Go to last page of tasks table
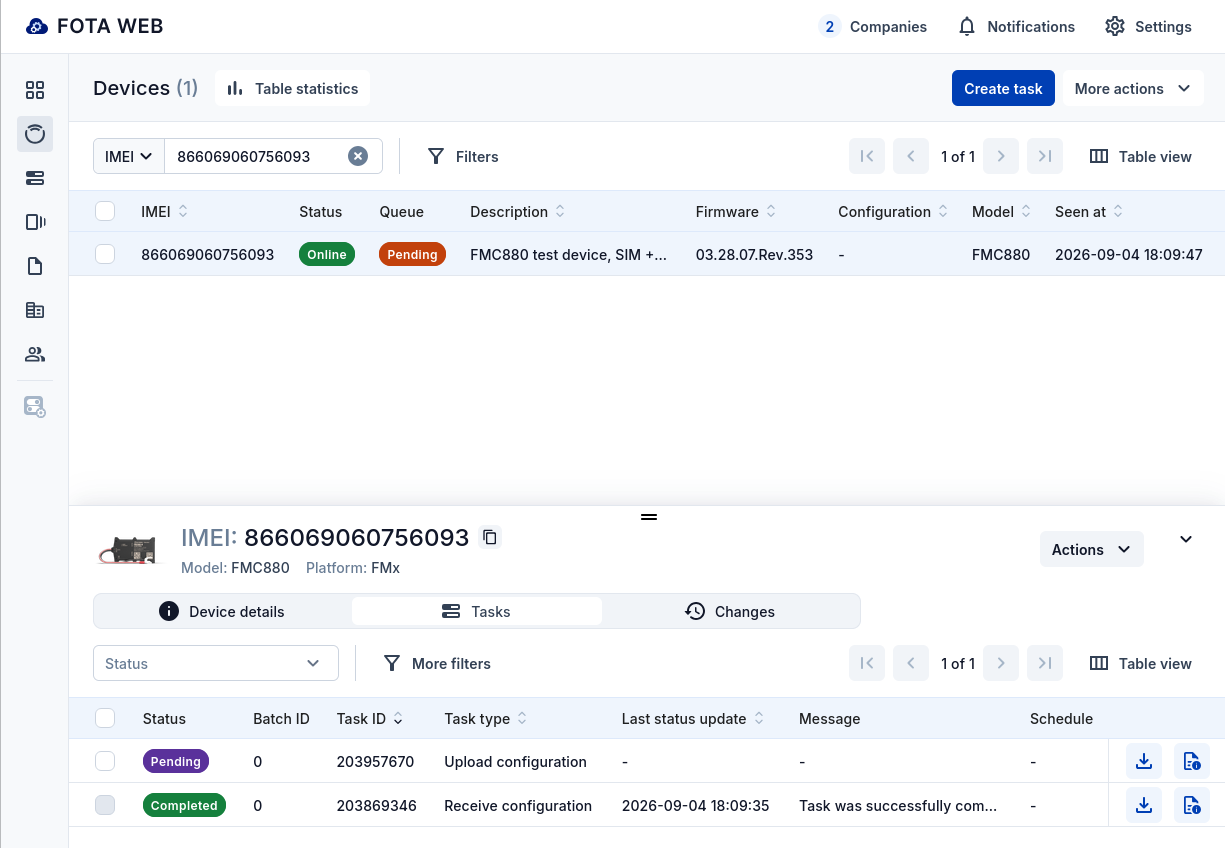 coord(1045,663)
